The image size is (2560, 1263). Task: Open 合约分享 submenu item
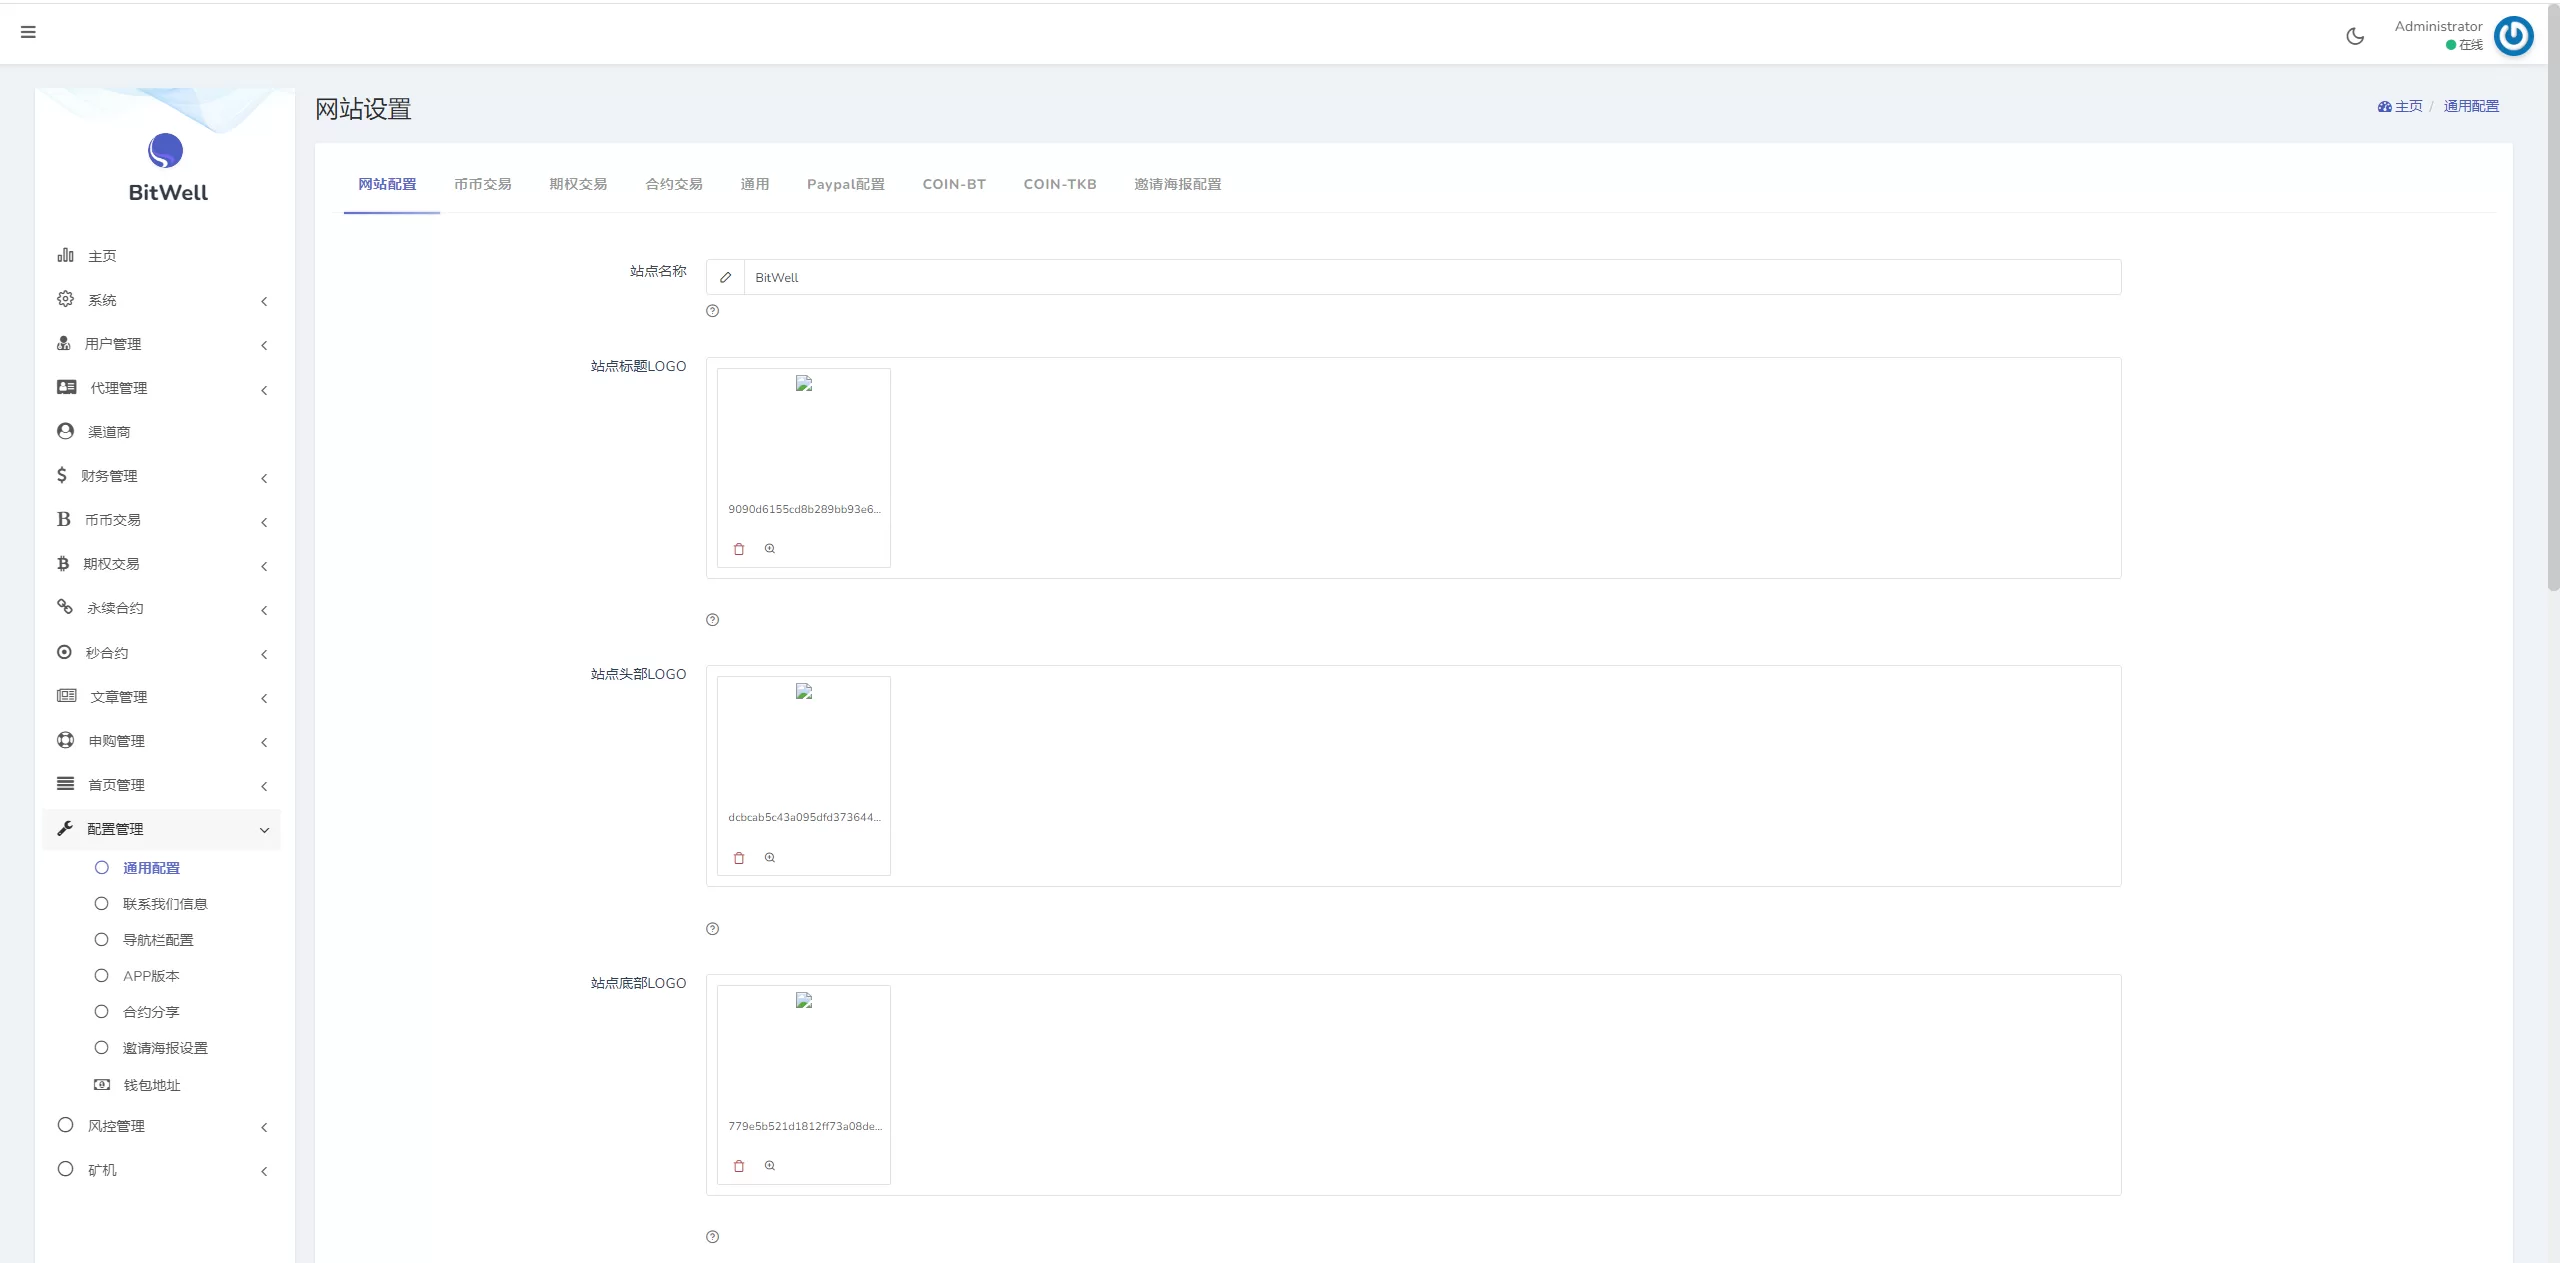tap(151, 1012)
